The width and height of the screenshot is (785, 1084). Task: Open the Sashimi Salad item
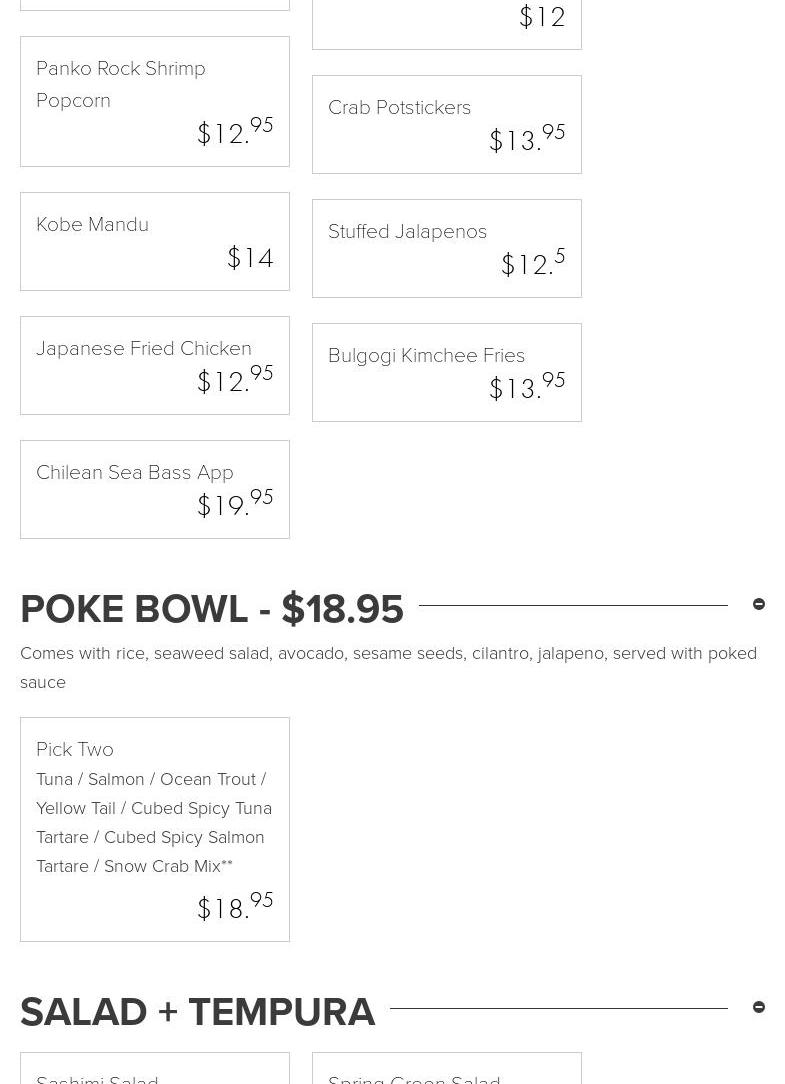coord(97,1078)
